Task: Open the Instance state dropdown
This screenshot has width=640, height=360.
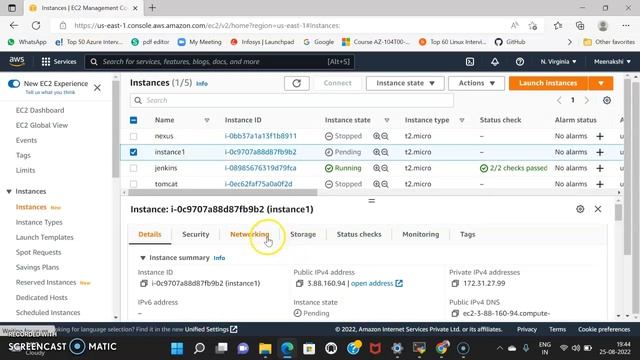Action: coord(405,83)
